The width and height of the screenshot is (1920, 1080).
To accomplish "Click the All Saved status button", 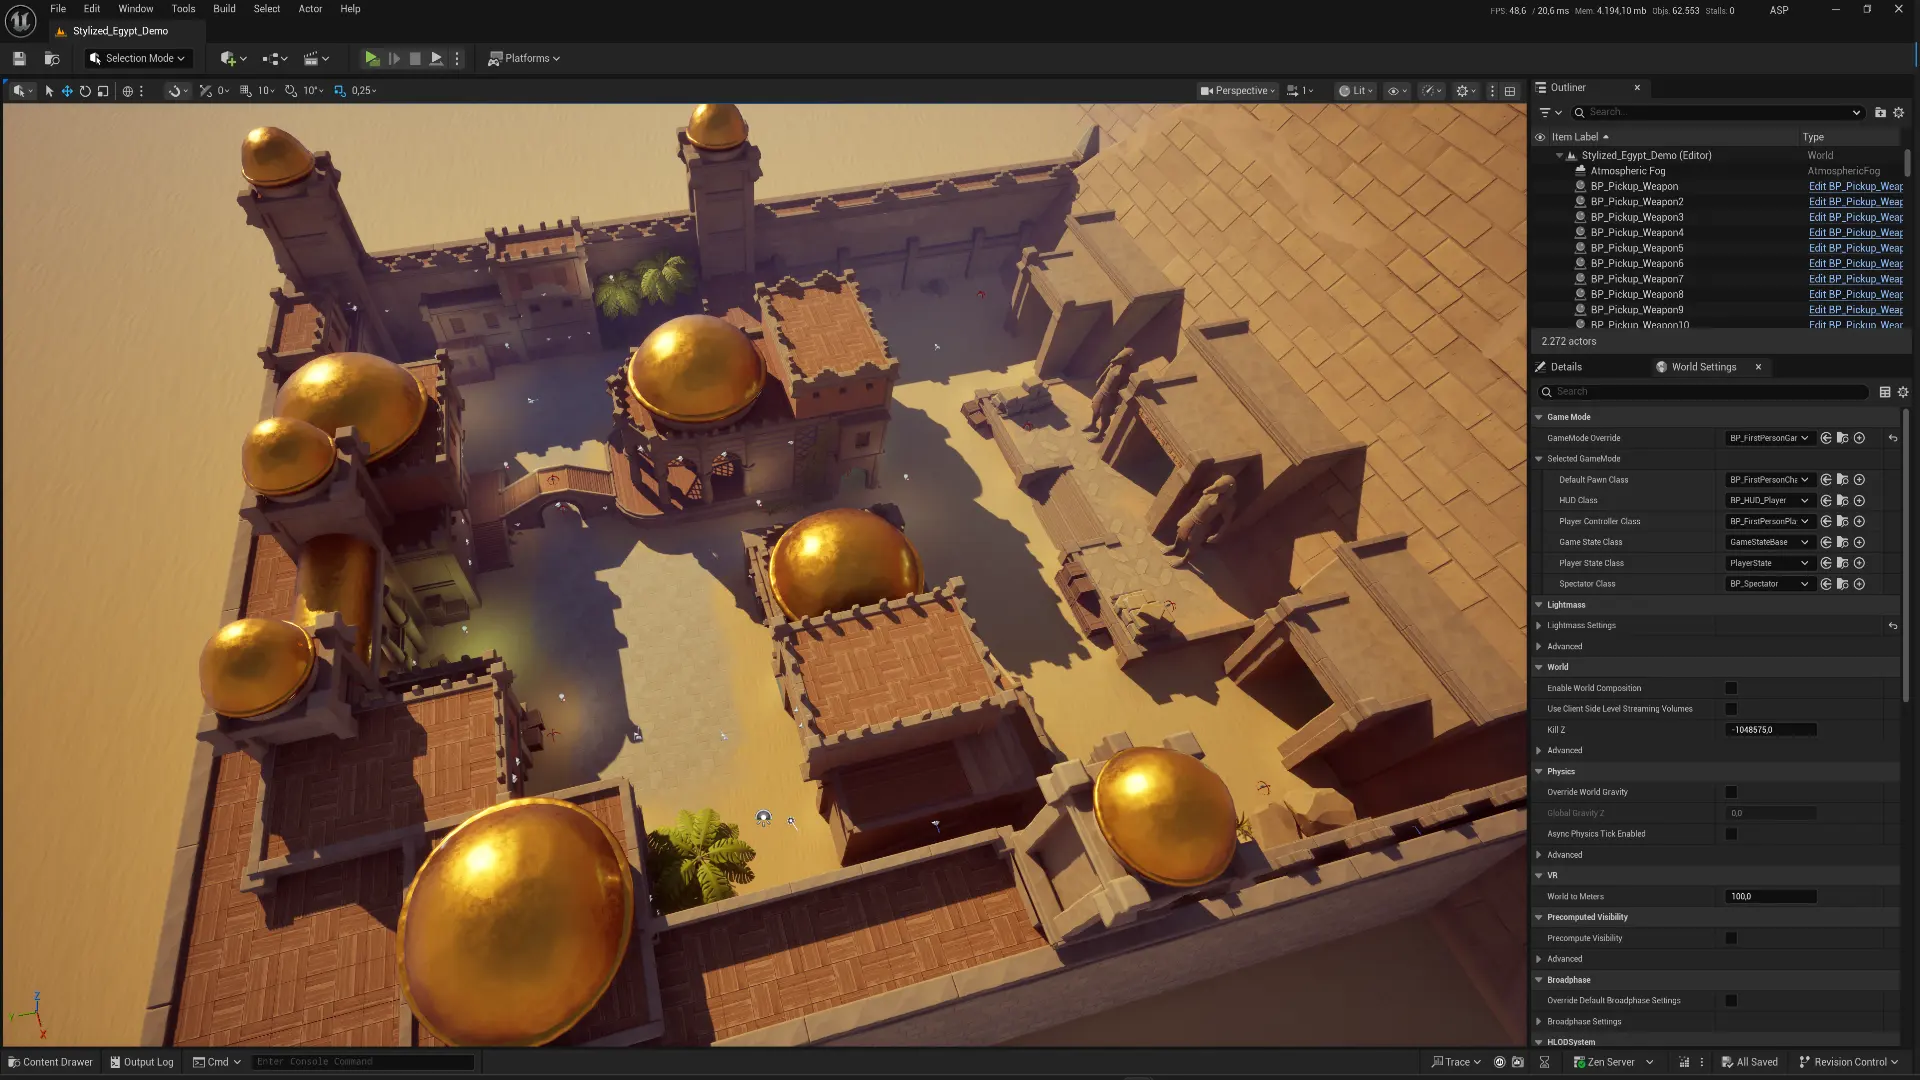I will (1749, 1062).
